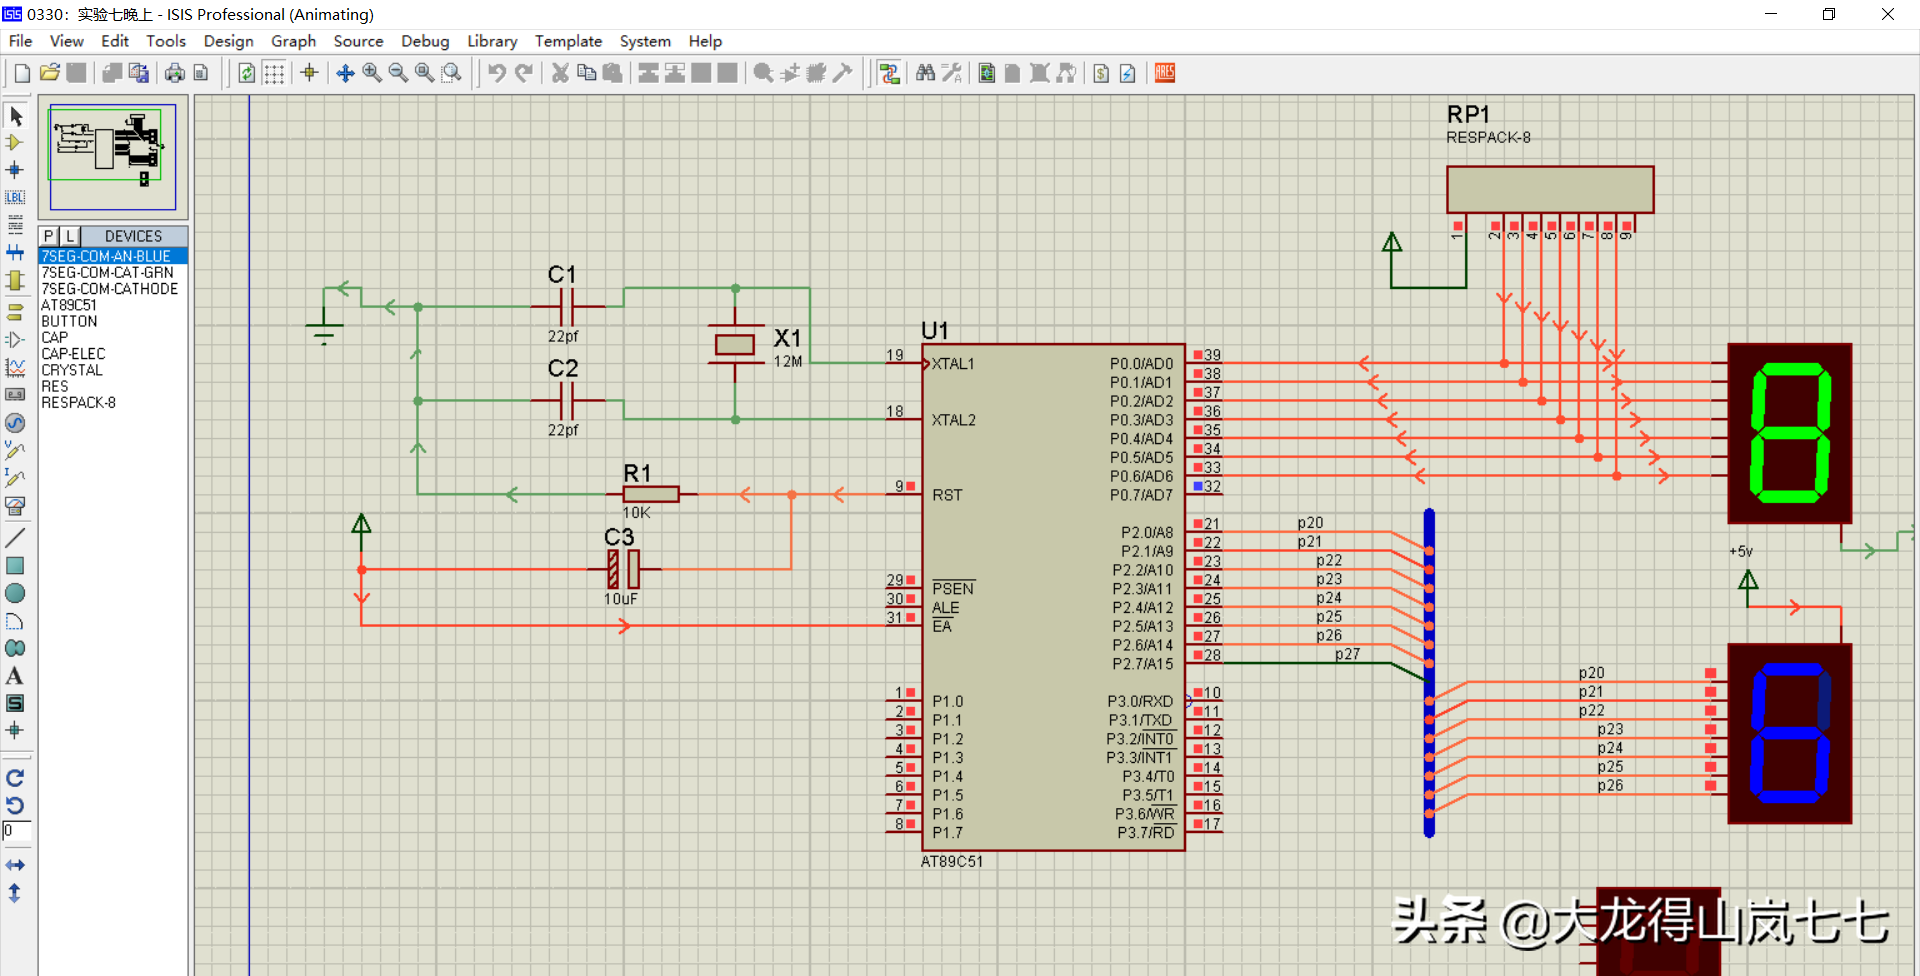Image resolution: width=1920 pixels, height=976 pixels.
Task: Click the Open Design folder icon
Action: click(49, 73)
